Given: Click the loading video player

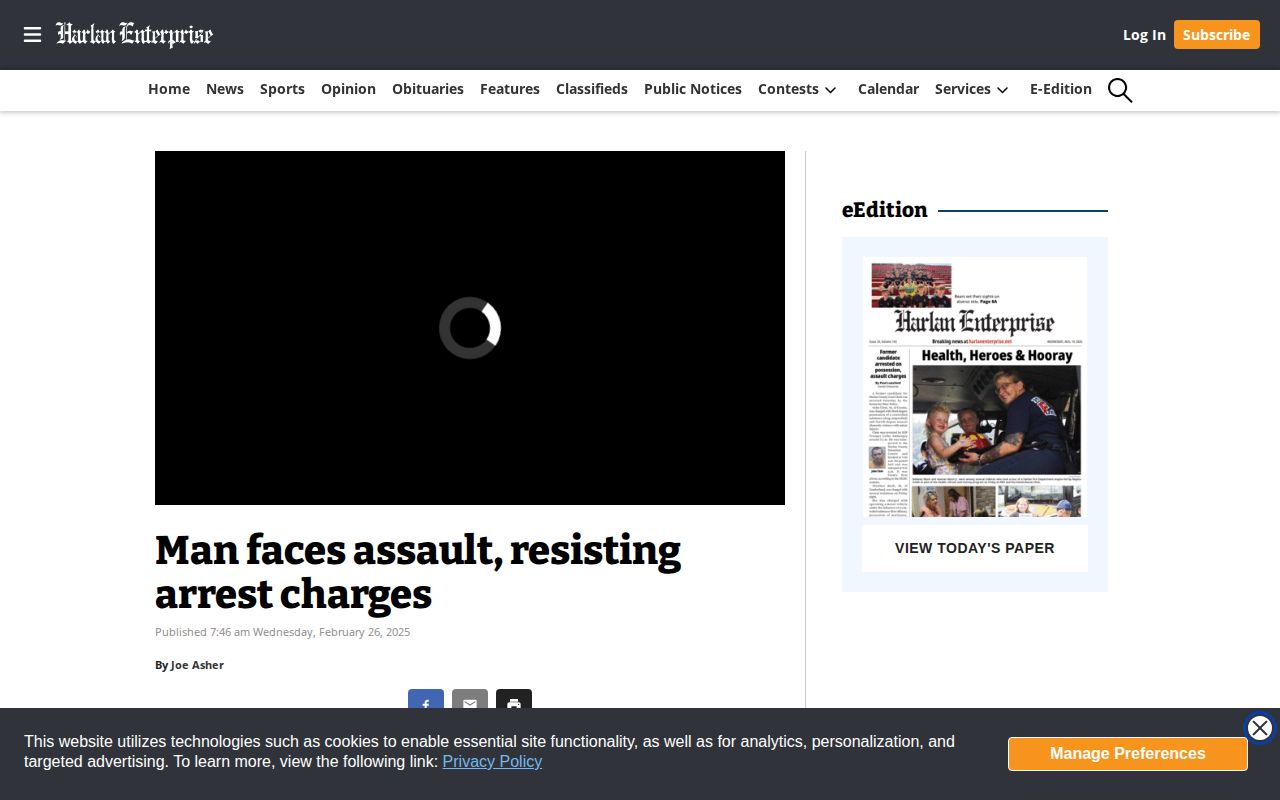Looking at the screenshot, I should tap(470, 328).
